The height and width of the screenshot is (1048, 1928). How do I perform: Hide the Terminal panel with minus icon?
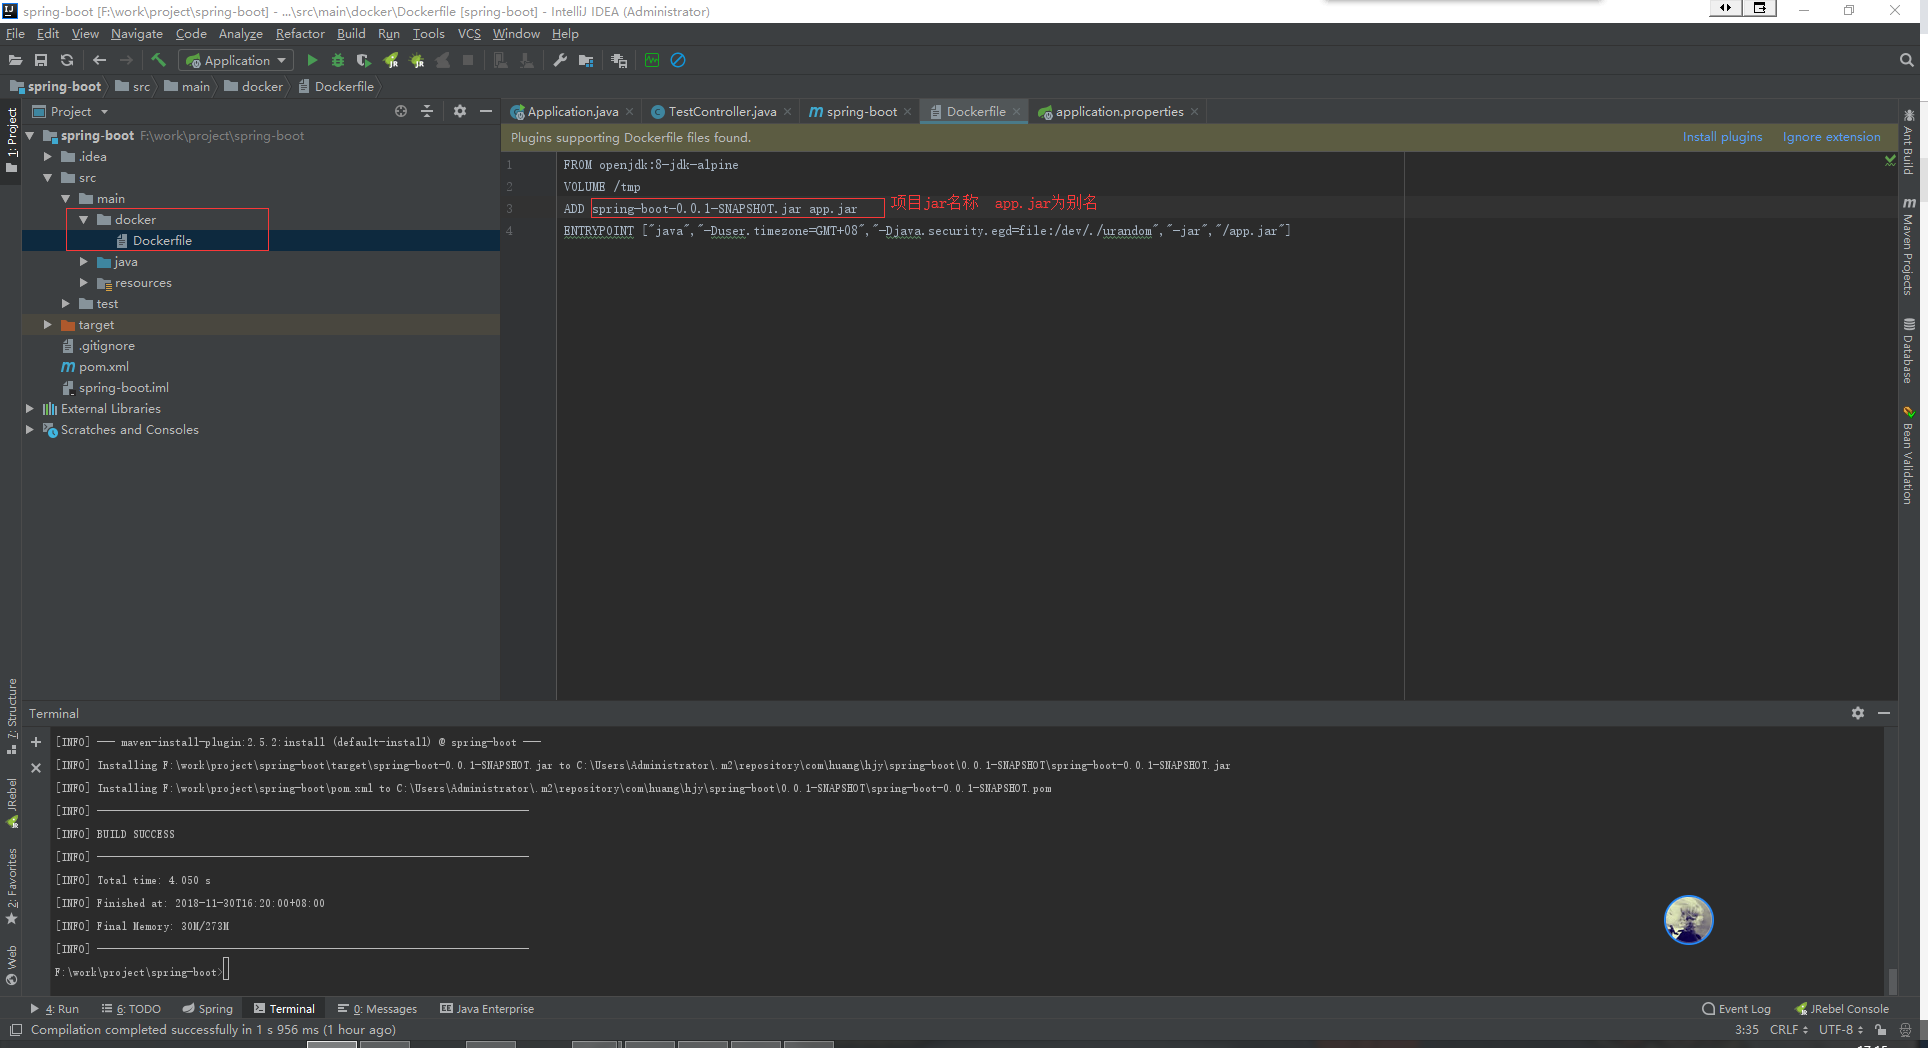click(x=1884, y=713)
